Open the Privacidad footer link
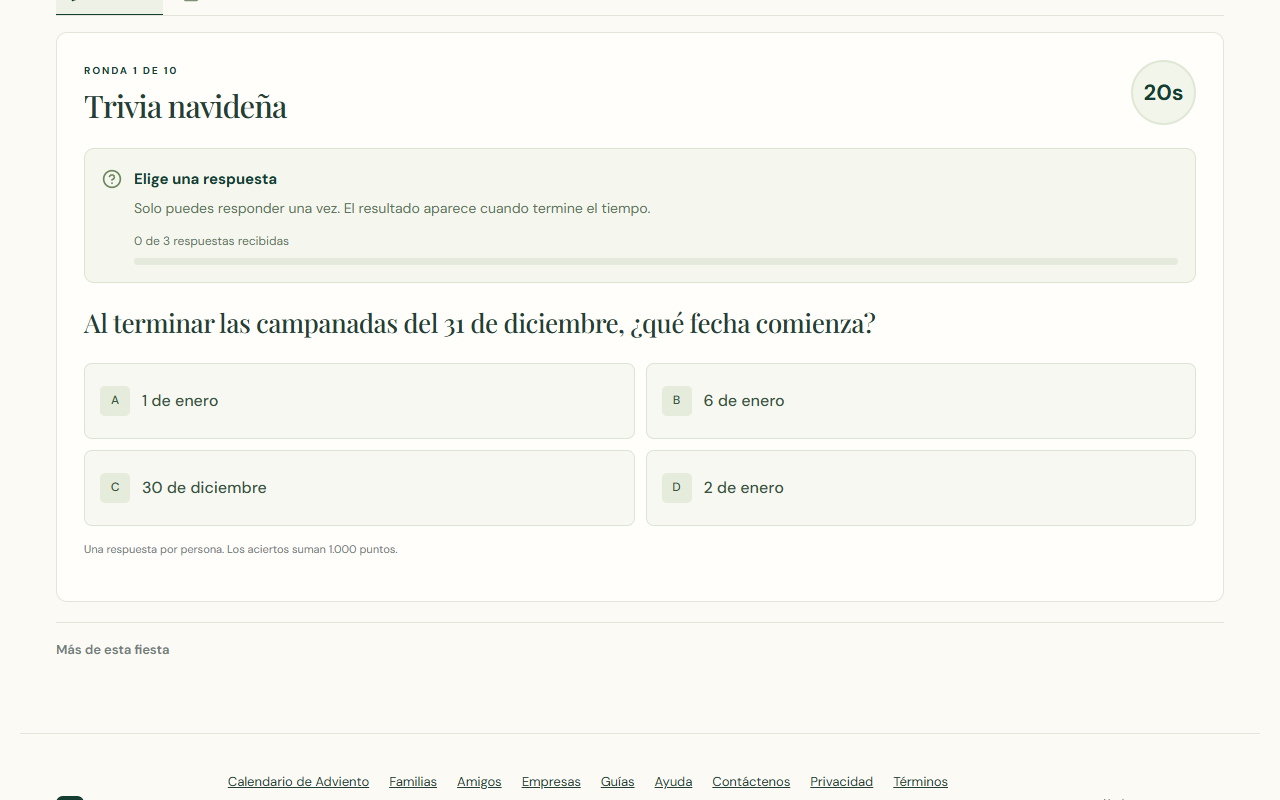Screen dimensions: 1280x800 841,782
